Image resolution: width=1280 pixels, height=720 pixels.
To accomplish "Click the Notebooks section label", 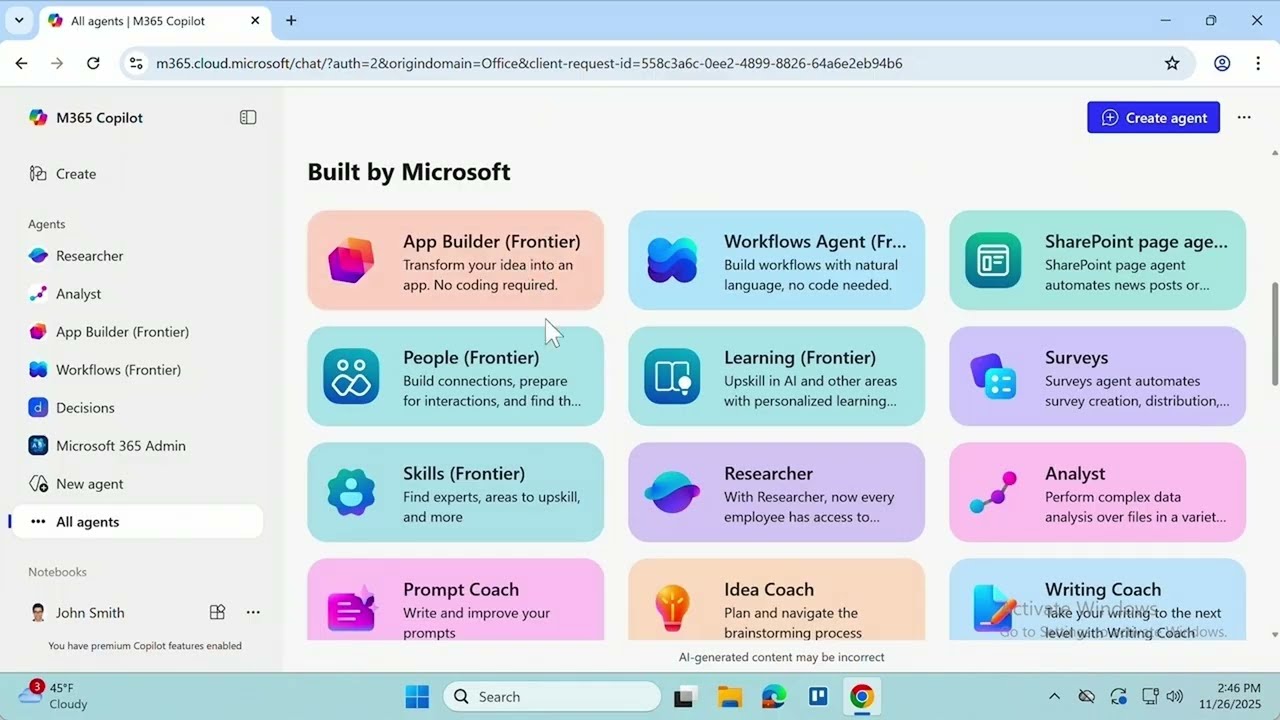I will [x=57, y=572].
